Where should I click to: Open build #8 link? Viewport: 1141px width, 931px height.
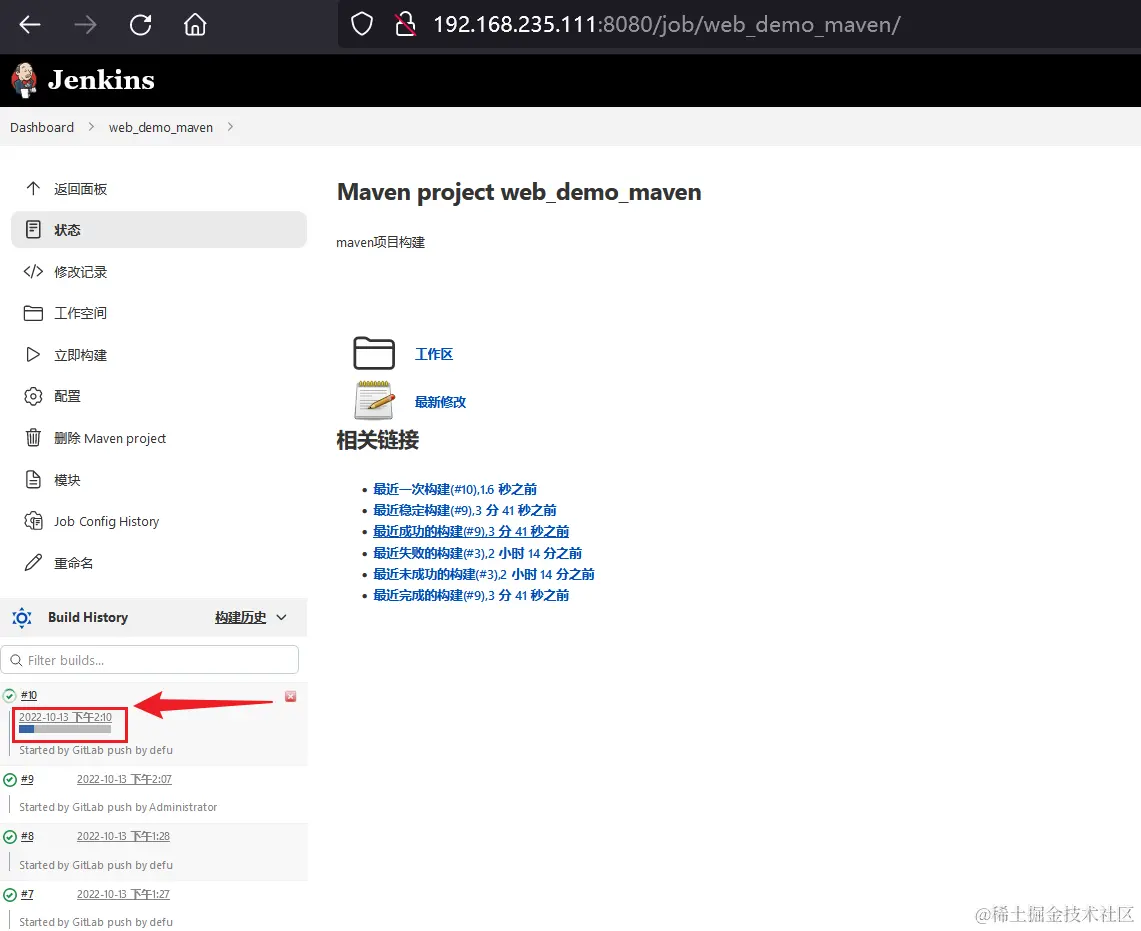[x=27, y=836]
